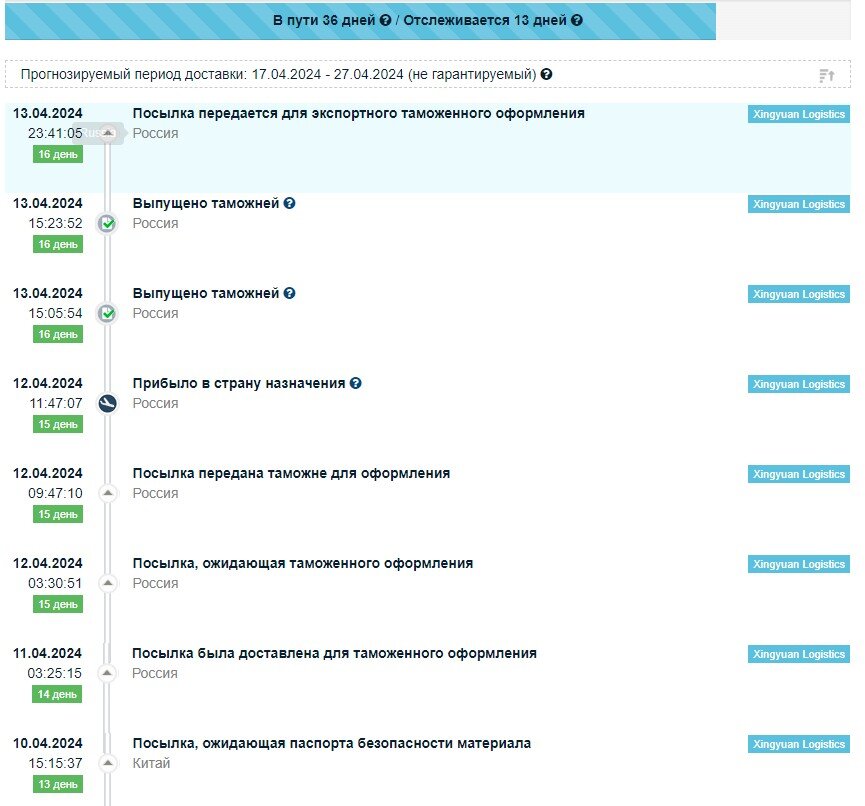
Task: Click help icon after delivery forecast period
Action: coord(546,74)
